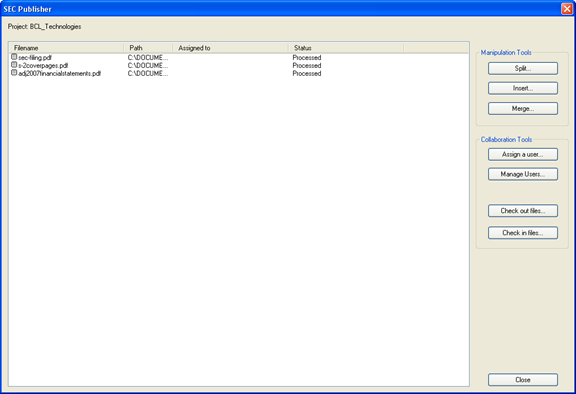576x394 pixels.
Task: Sort by the Path column header
Action: 148,48
